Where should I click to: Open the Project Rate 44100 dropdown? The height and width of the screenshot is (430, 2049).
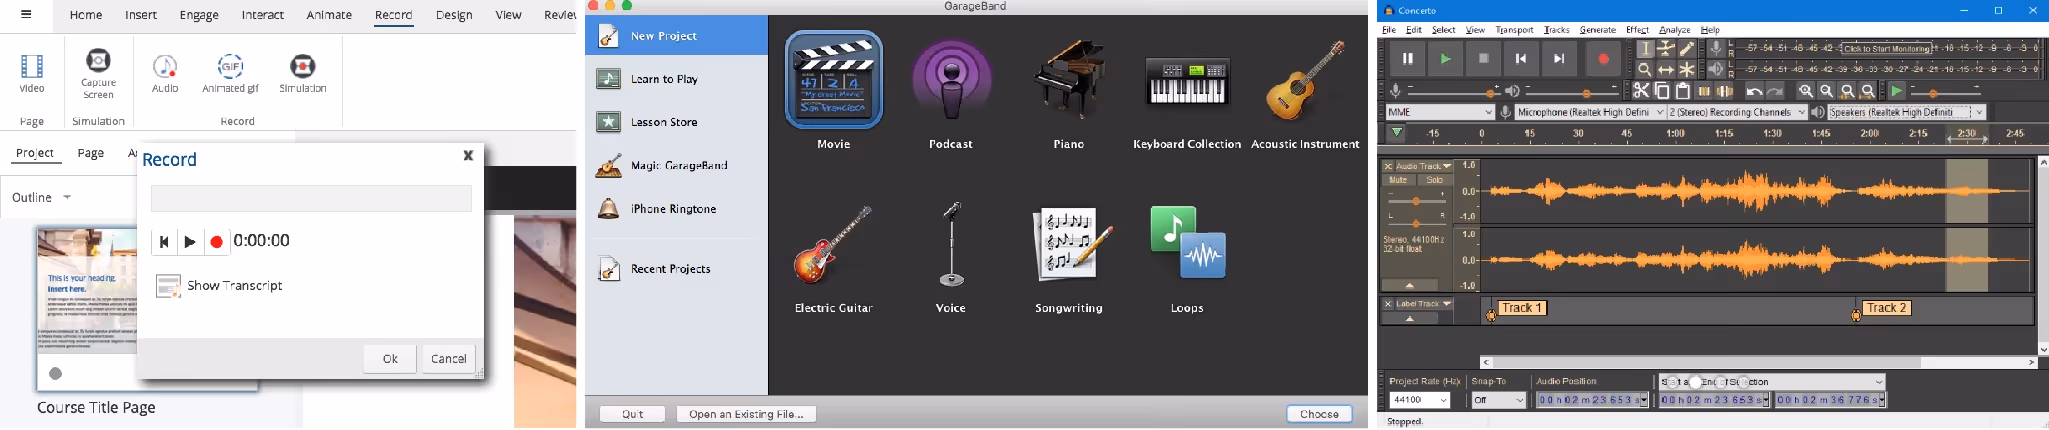coord(1419,400)
